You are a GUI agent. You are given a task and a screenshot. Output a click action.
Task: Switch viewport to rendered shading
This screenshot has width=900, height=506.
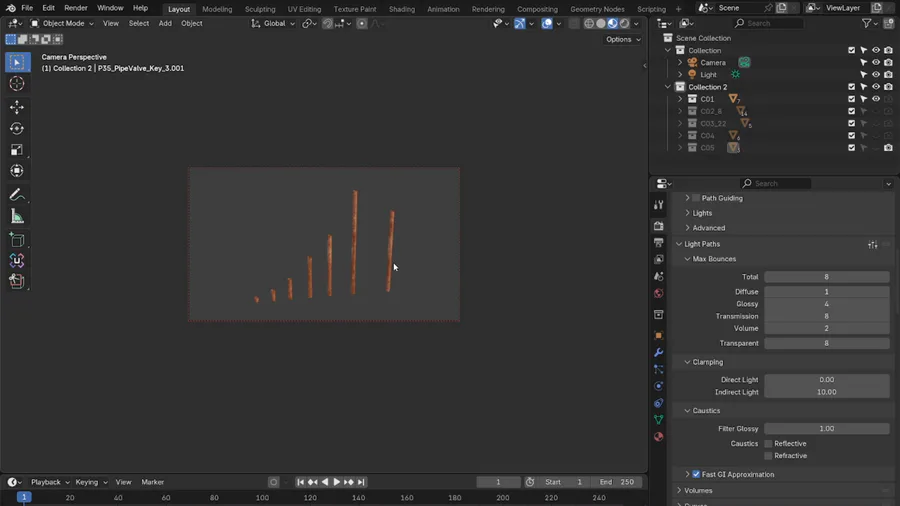click(x=624, y=24)
